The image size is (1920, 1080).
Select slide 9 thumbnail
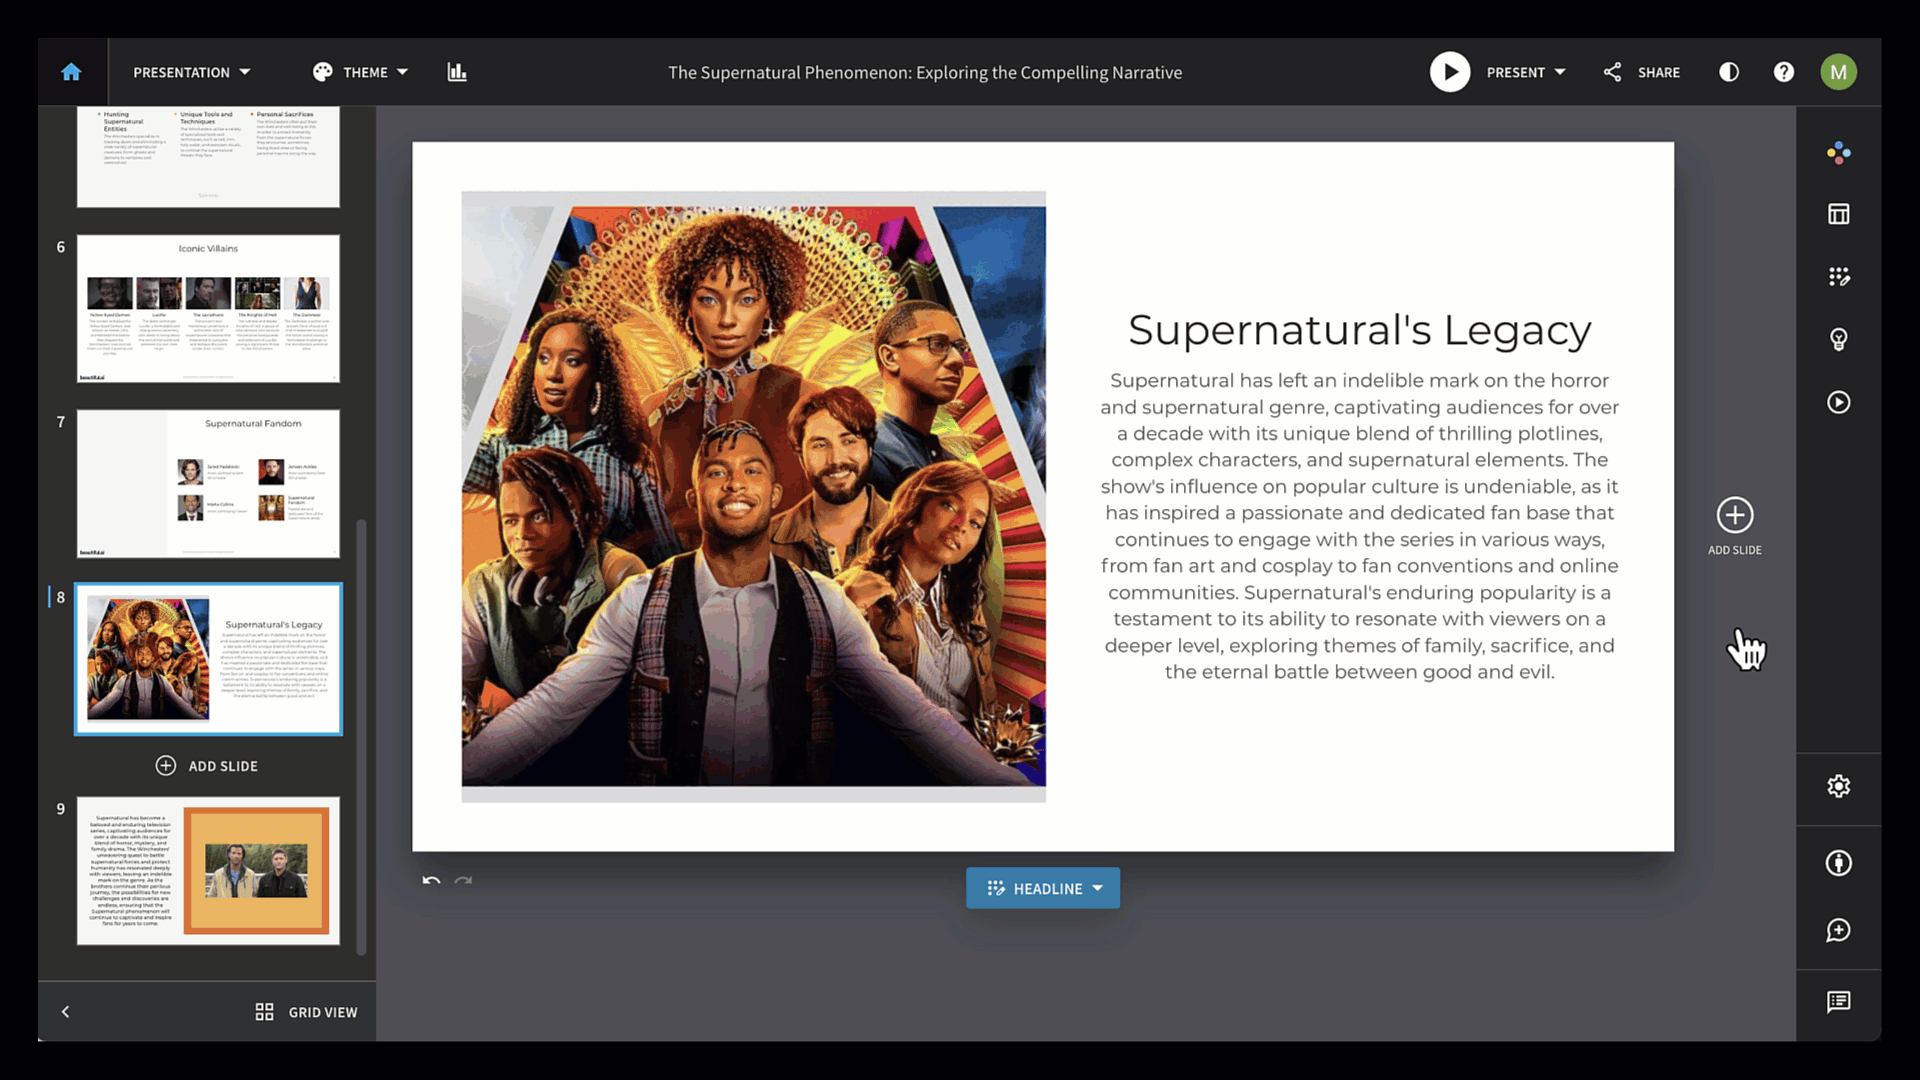pos(208,871)
